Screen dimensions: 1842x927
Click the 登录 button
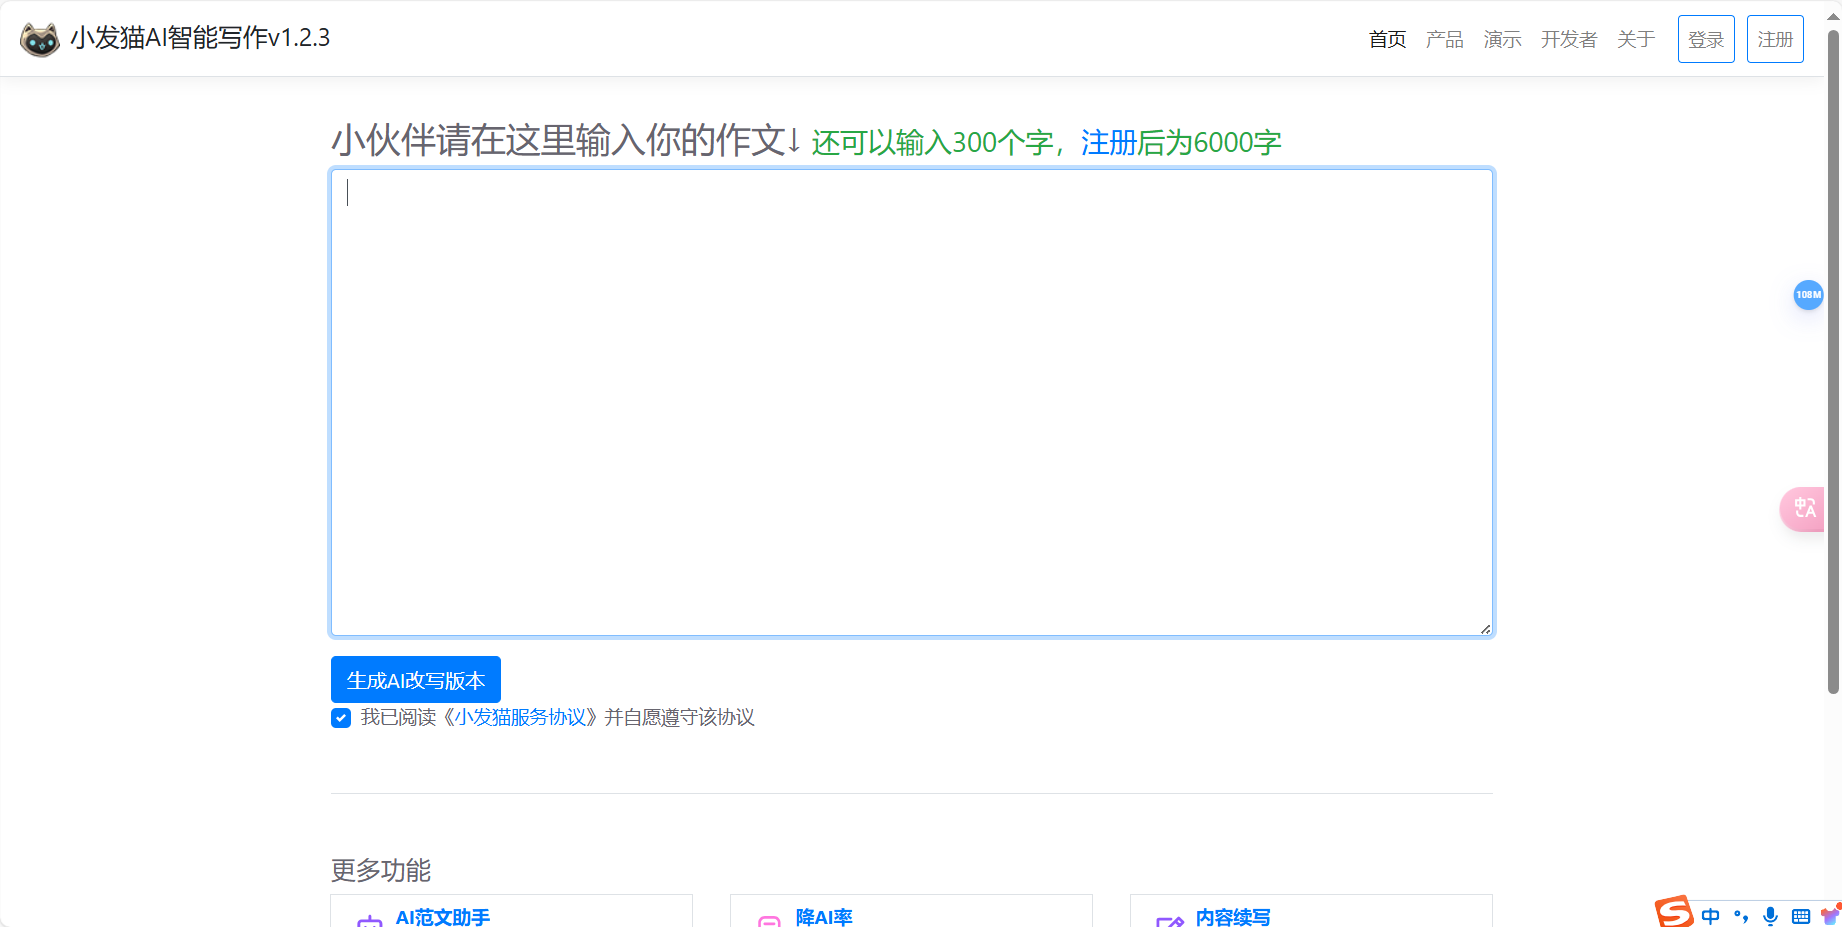(1705, 40)
